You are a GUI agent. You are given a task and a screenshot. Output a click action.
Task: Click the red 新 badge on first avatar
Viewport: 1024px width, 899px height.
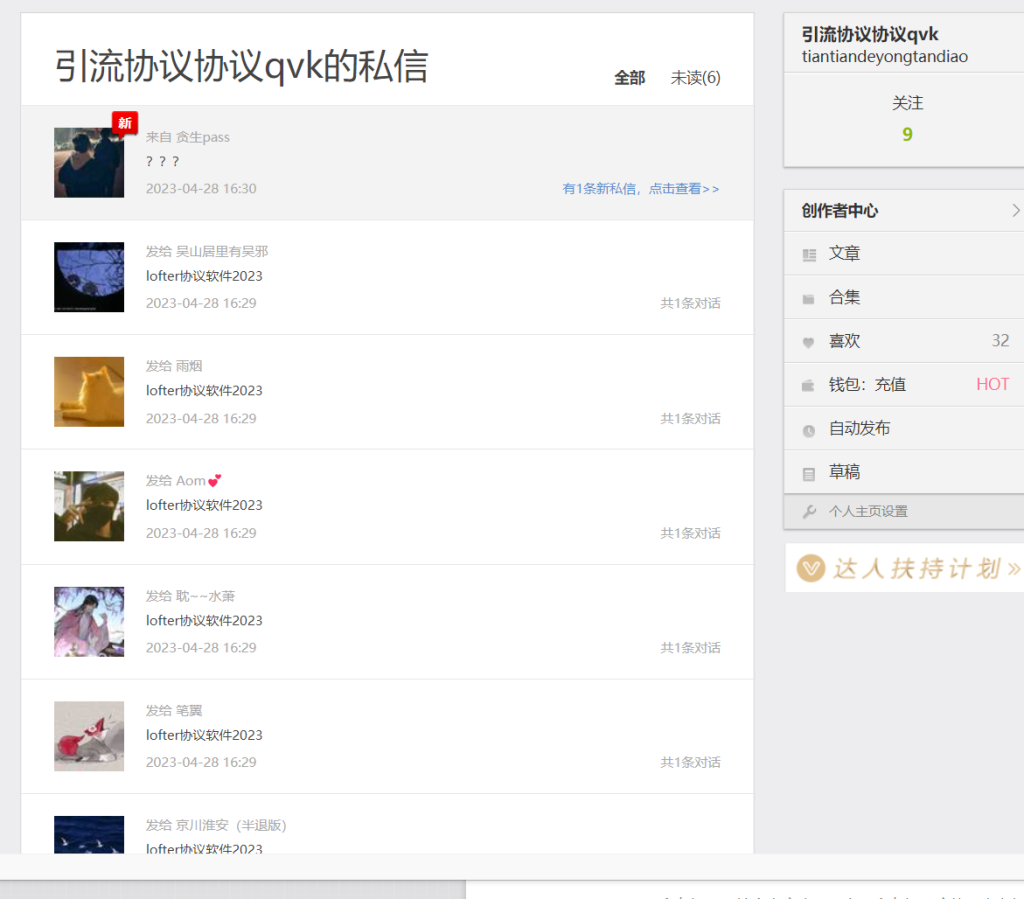(x=124, y=123)
